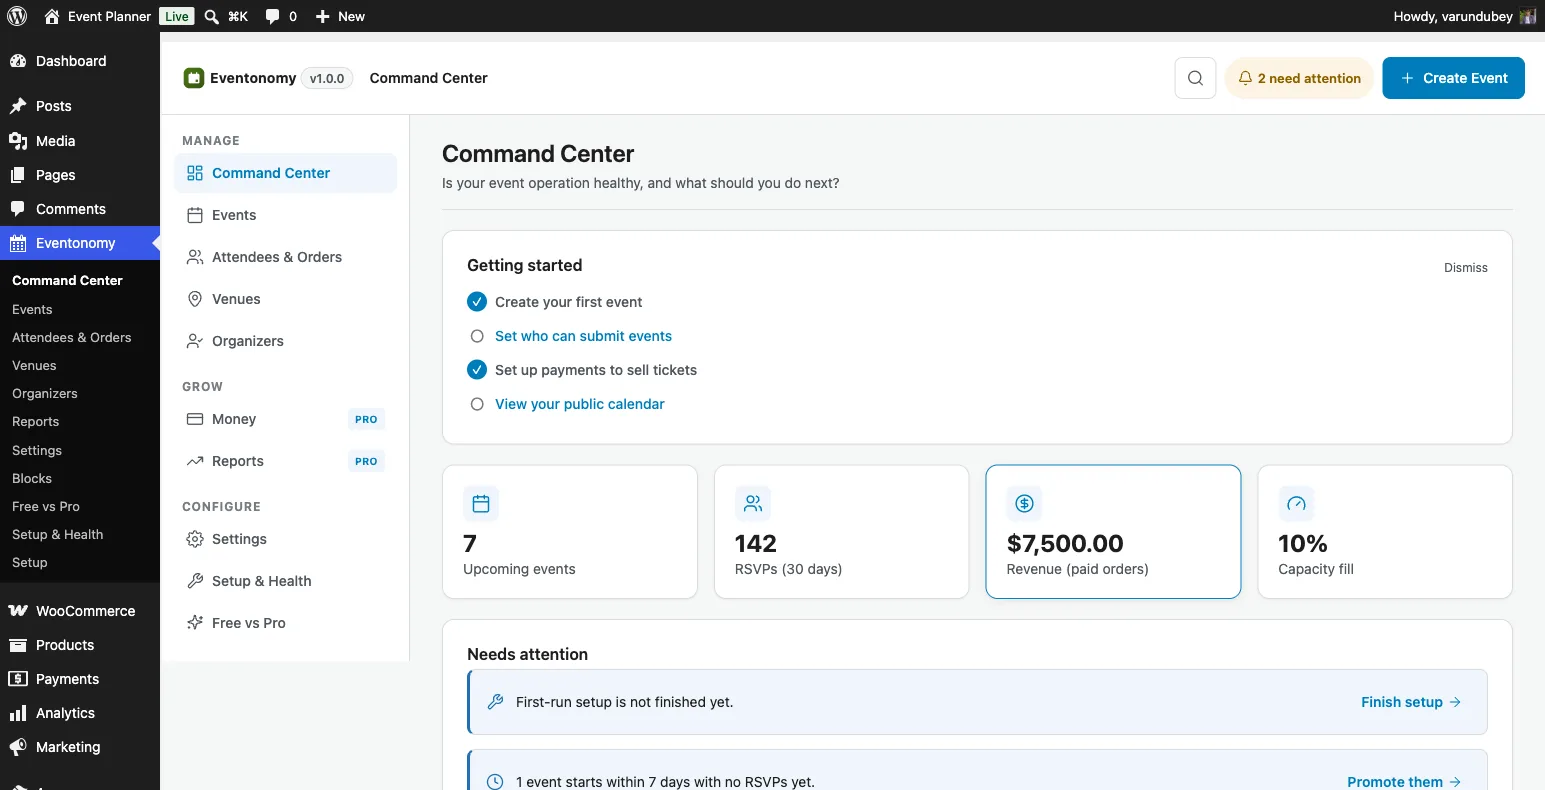The image size is (1545, 790).
Task: Click the wrench icon in the first-run setup alert
Action: 495,702
